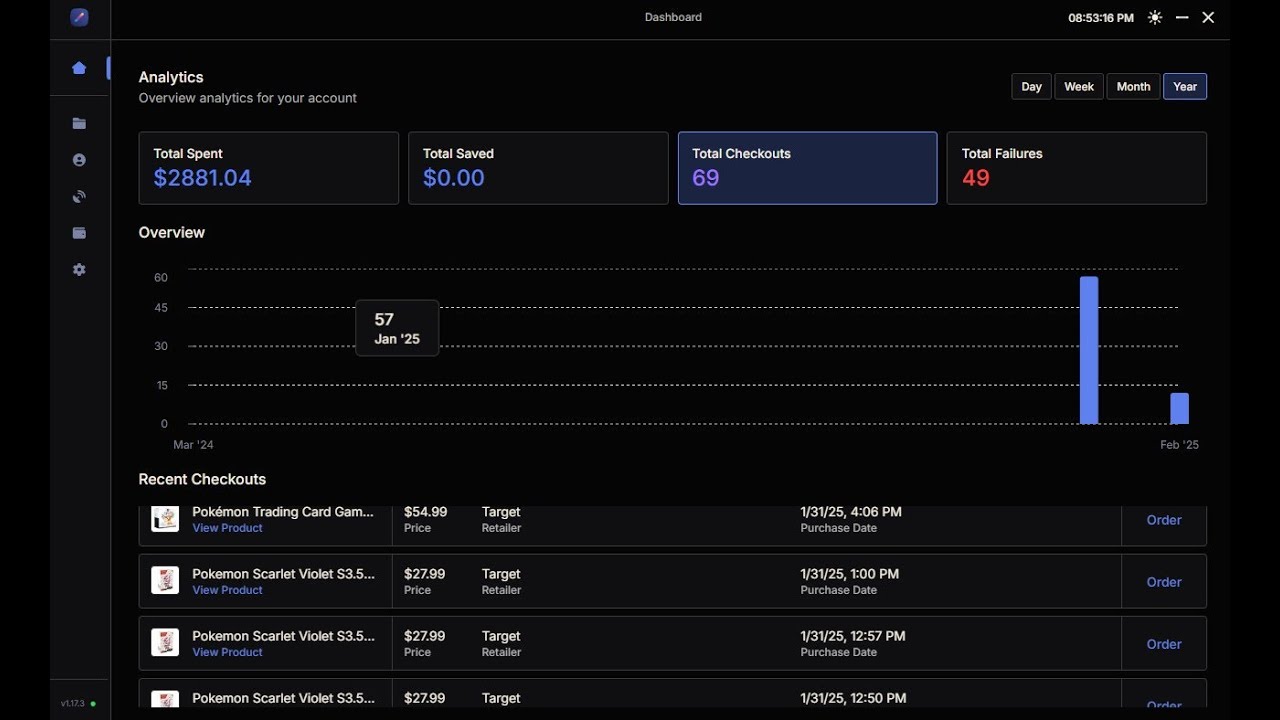The image size is (1280, 720).
Task: Select the Total Checkouts card
Action: (808, 168)
